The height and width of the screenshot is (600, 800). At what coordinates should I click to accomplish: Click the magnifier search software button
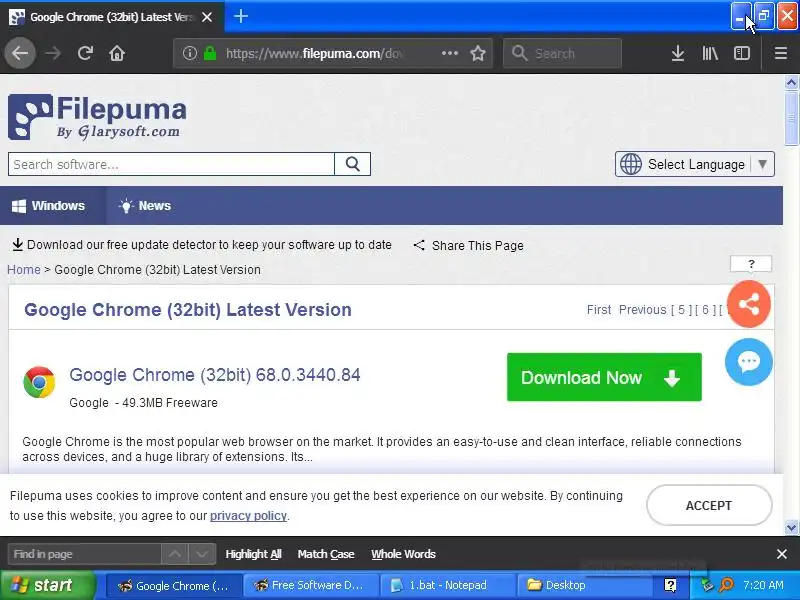tap(353, 164)
